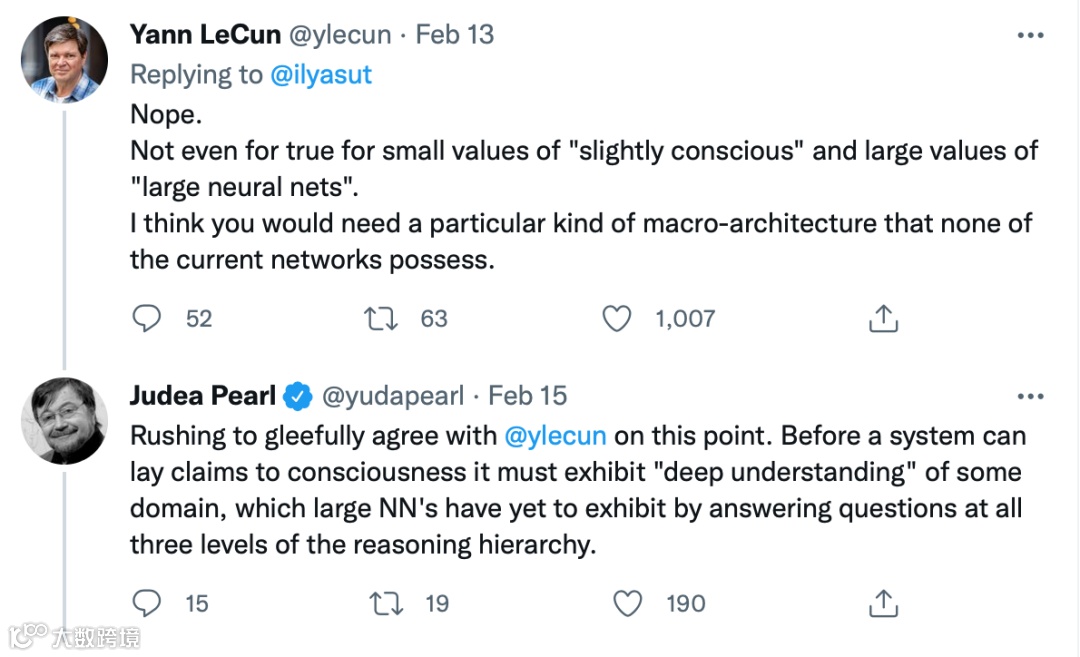Open Yann LeCun's profile name
The image size is (1080, 657).
click(x=204, y=35)
